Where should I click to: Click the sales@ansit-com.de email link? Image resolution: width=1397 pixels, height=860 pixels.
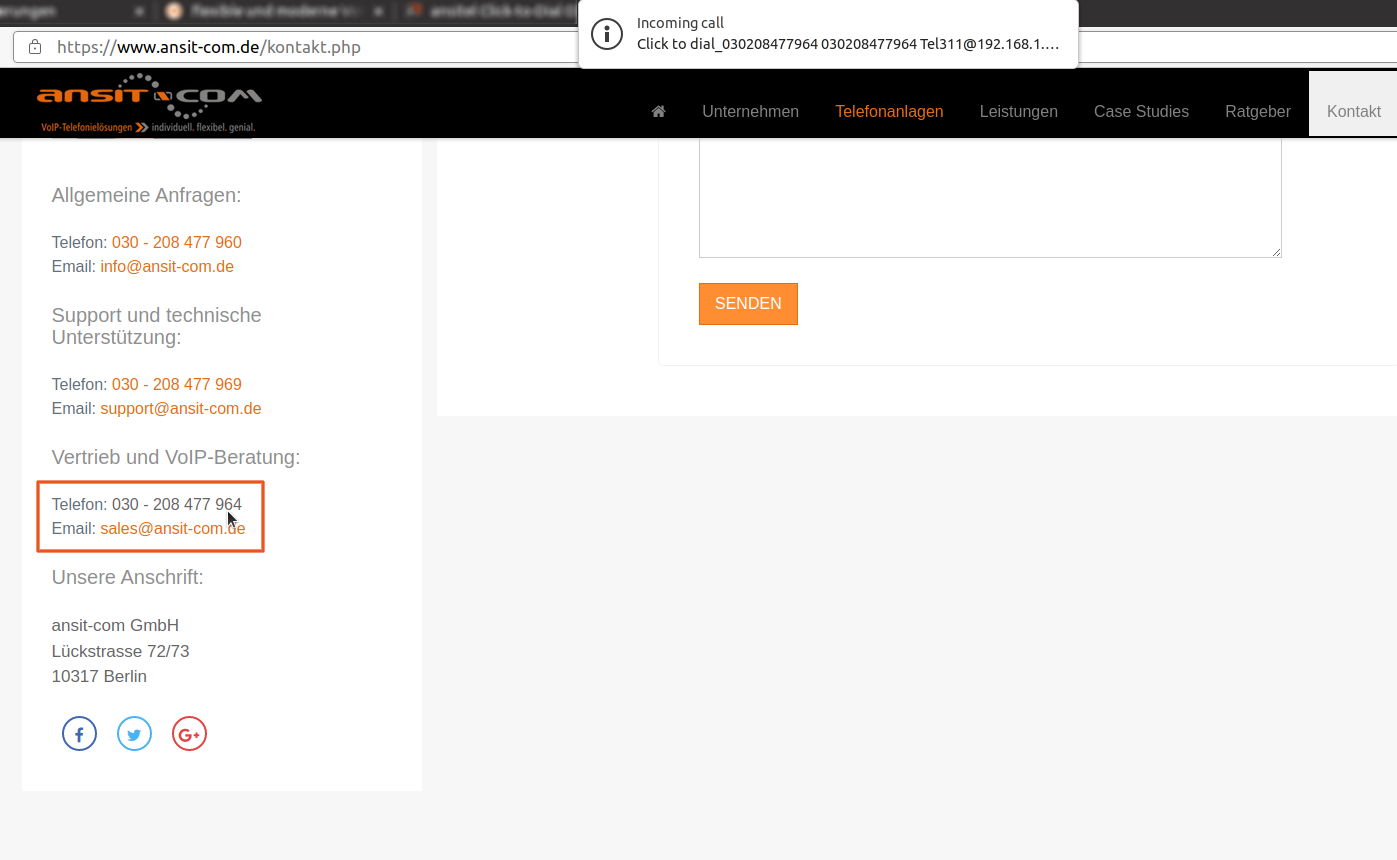(172, 529)
